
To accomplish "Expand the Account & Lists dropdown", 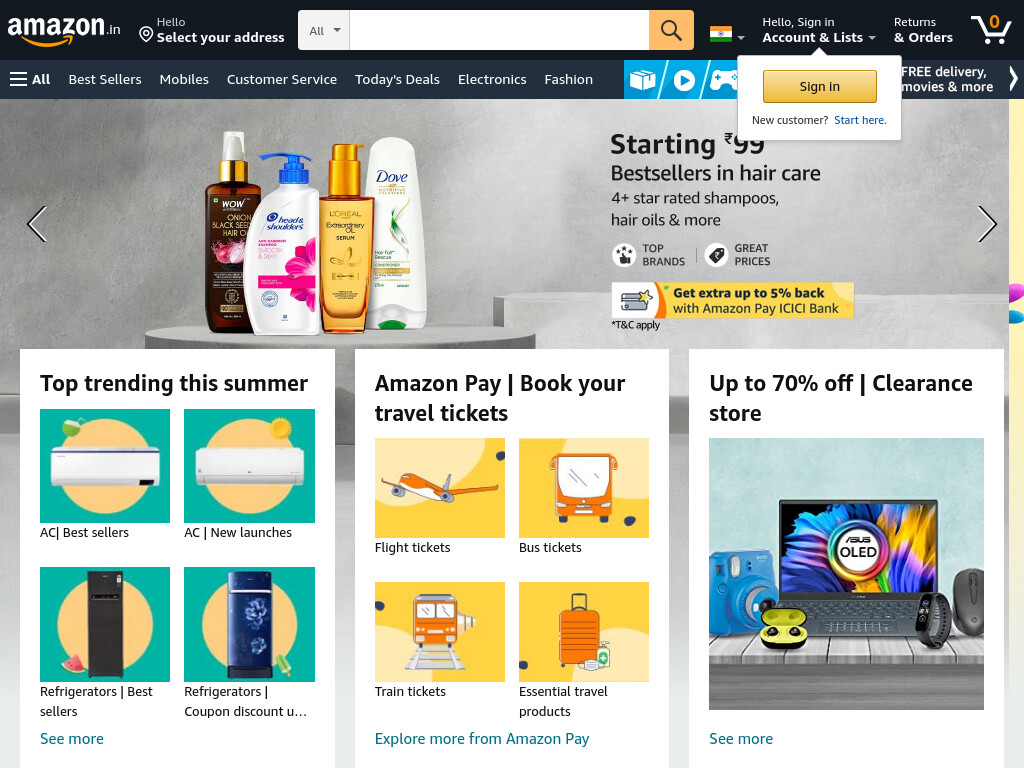I will [x=819, y=30].
